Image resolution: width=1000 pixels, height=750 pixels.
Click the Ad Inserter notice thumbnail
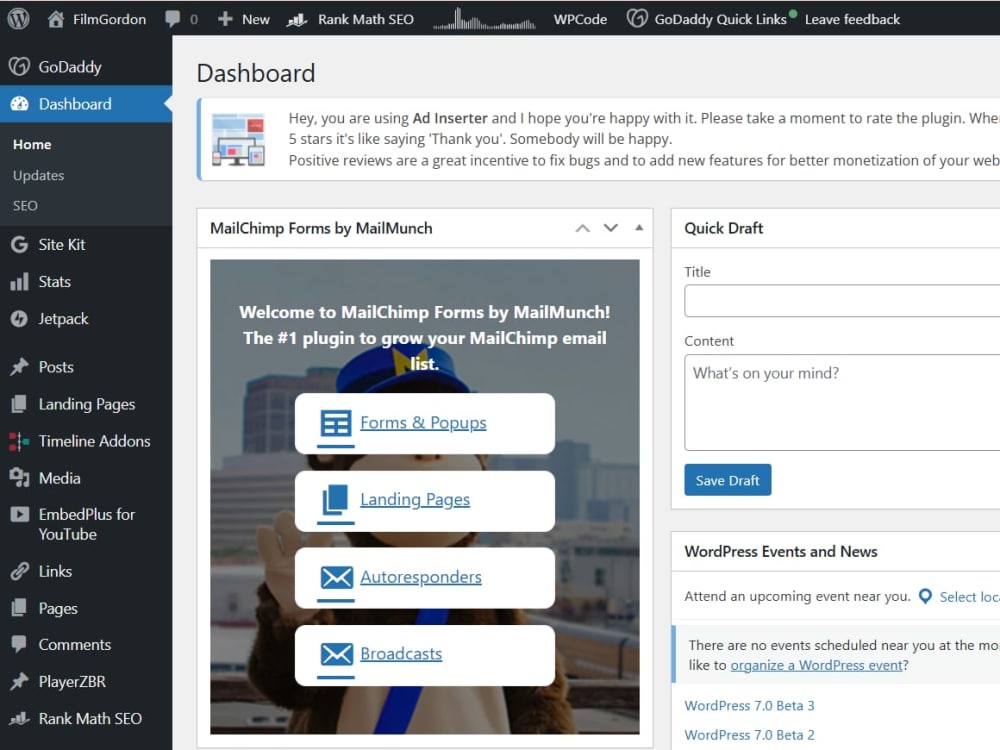238,140
